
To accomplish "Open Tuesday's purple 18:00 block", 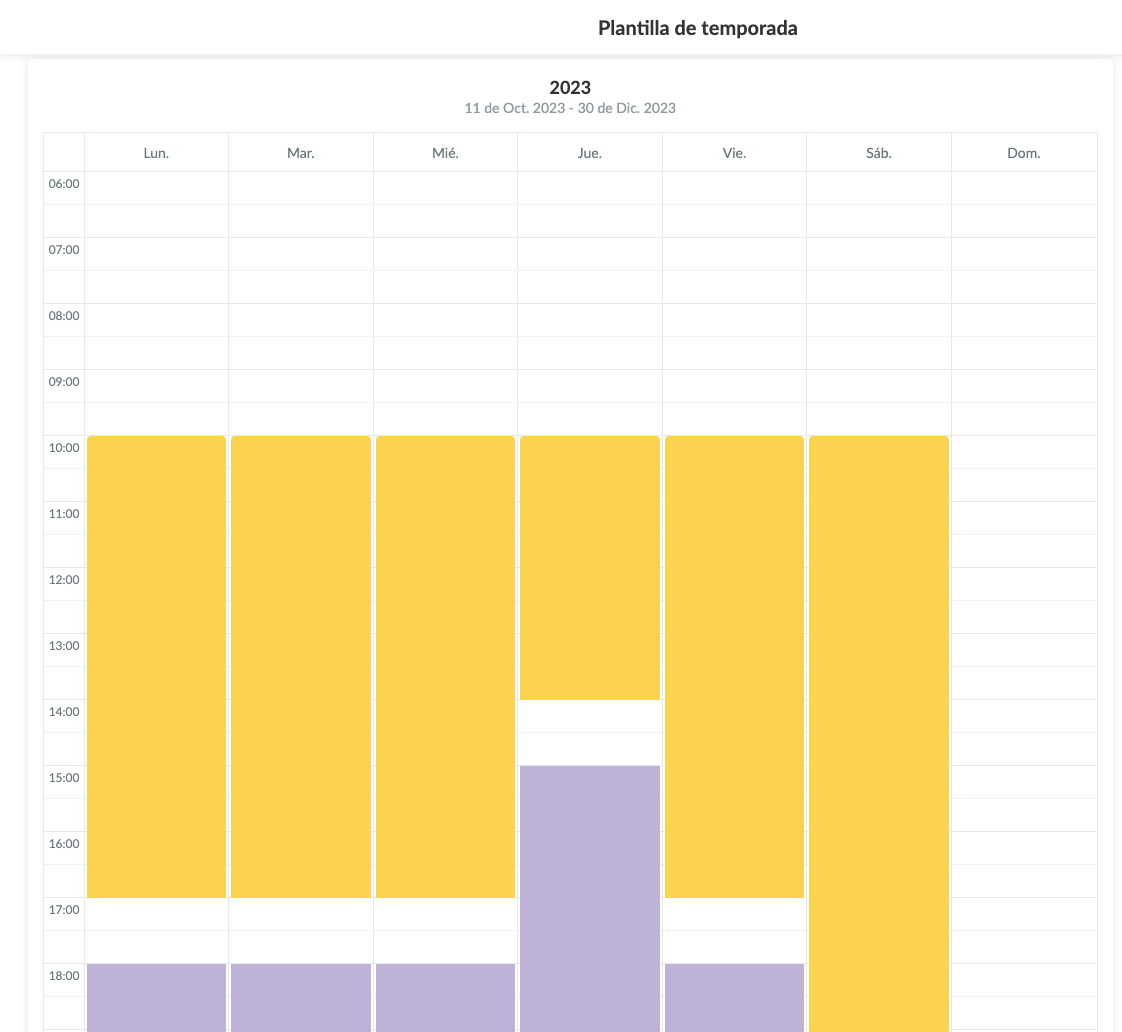I will pos(301,997).
